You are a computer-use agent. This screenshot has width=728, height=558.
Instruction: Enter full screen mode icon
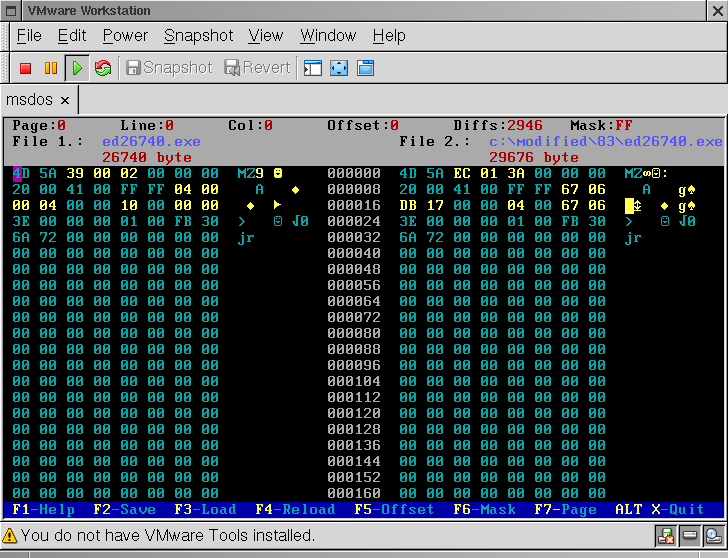(x=339, y=68)
